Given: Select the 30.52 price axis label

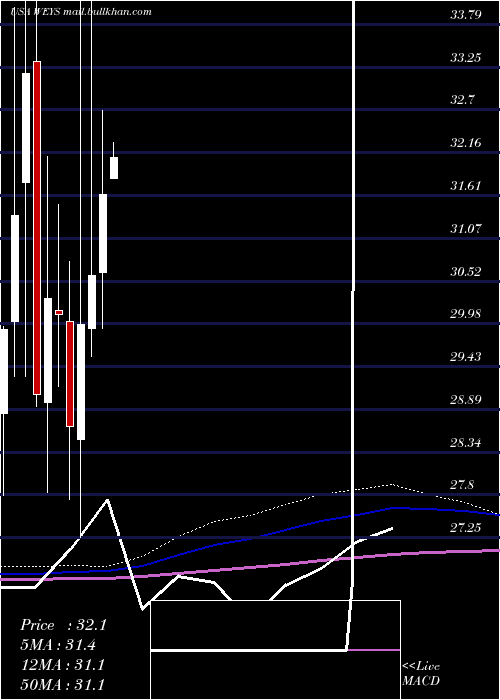Looking at the screenshot, I should 466,271.
